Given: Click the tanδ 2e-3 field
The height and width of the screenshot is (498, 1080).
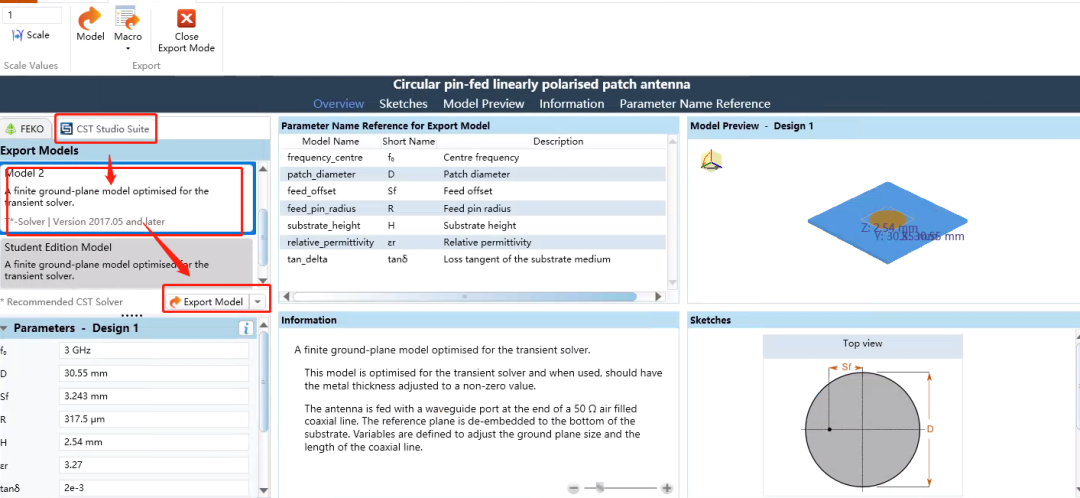Looking at the screenshot, I should 154,488.
